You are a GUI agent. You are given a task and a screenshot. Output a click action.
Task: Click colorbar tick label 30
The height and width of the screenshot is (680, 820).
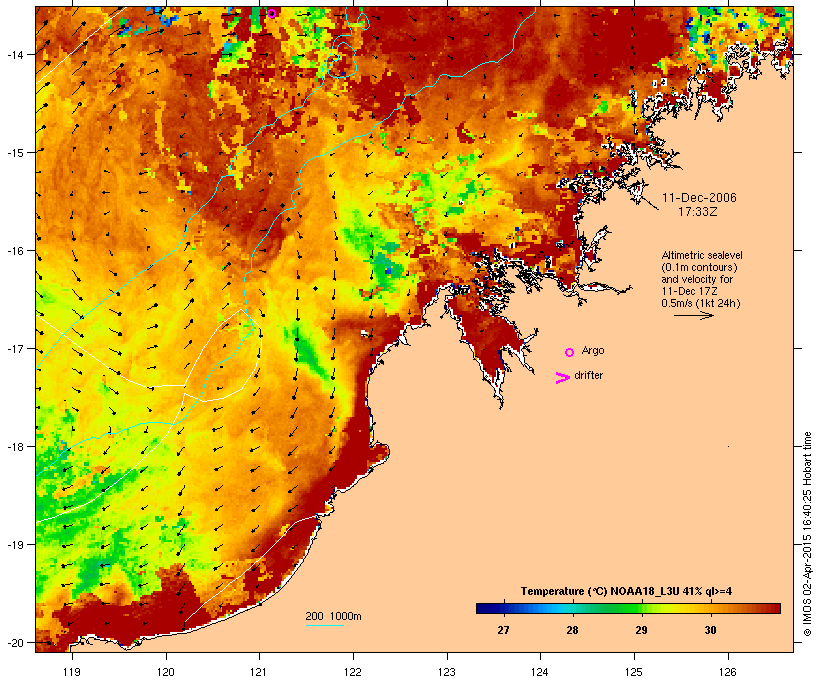710,630
